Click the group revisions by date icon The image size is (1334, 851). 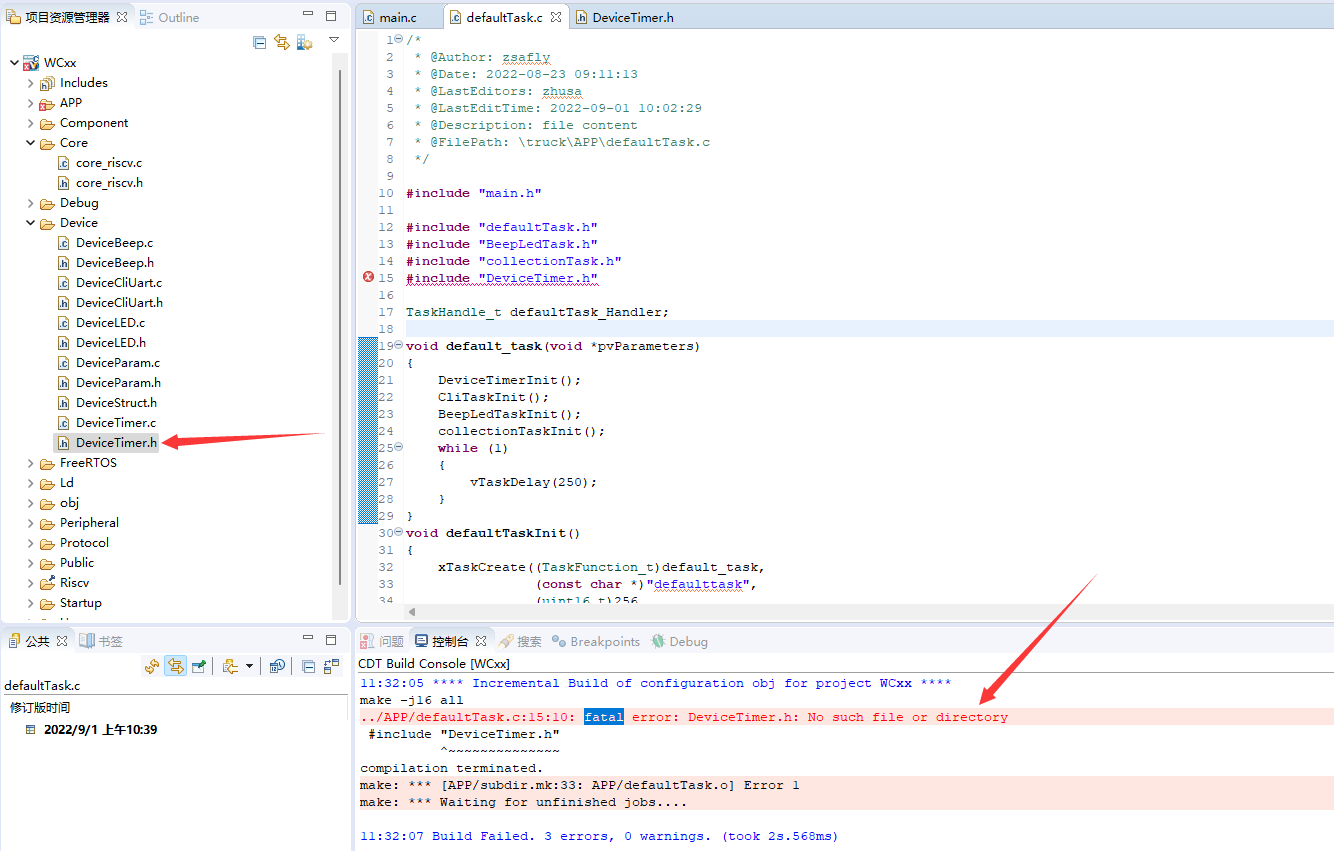click(277, 666)
